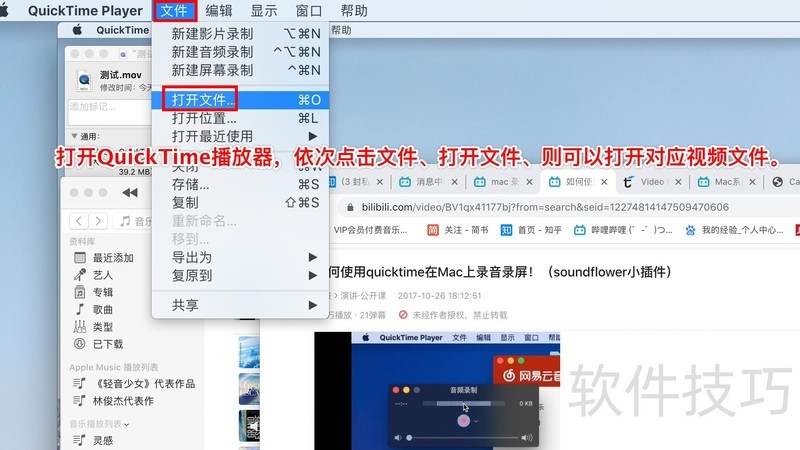Click the first album thumbnail in Music window
The image size is (800, 450).
click(248, 352)
